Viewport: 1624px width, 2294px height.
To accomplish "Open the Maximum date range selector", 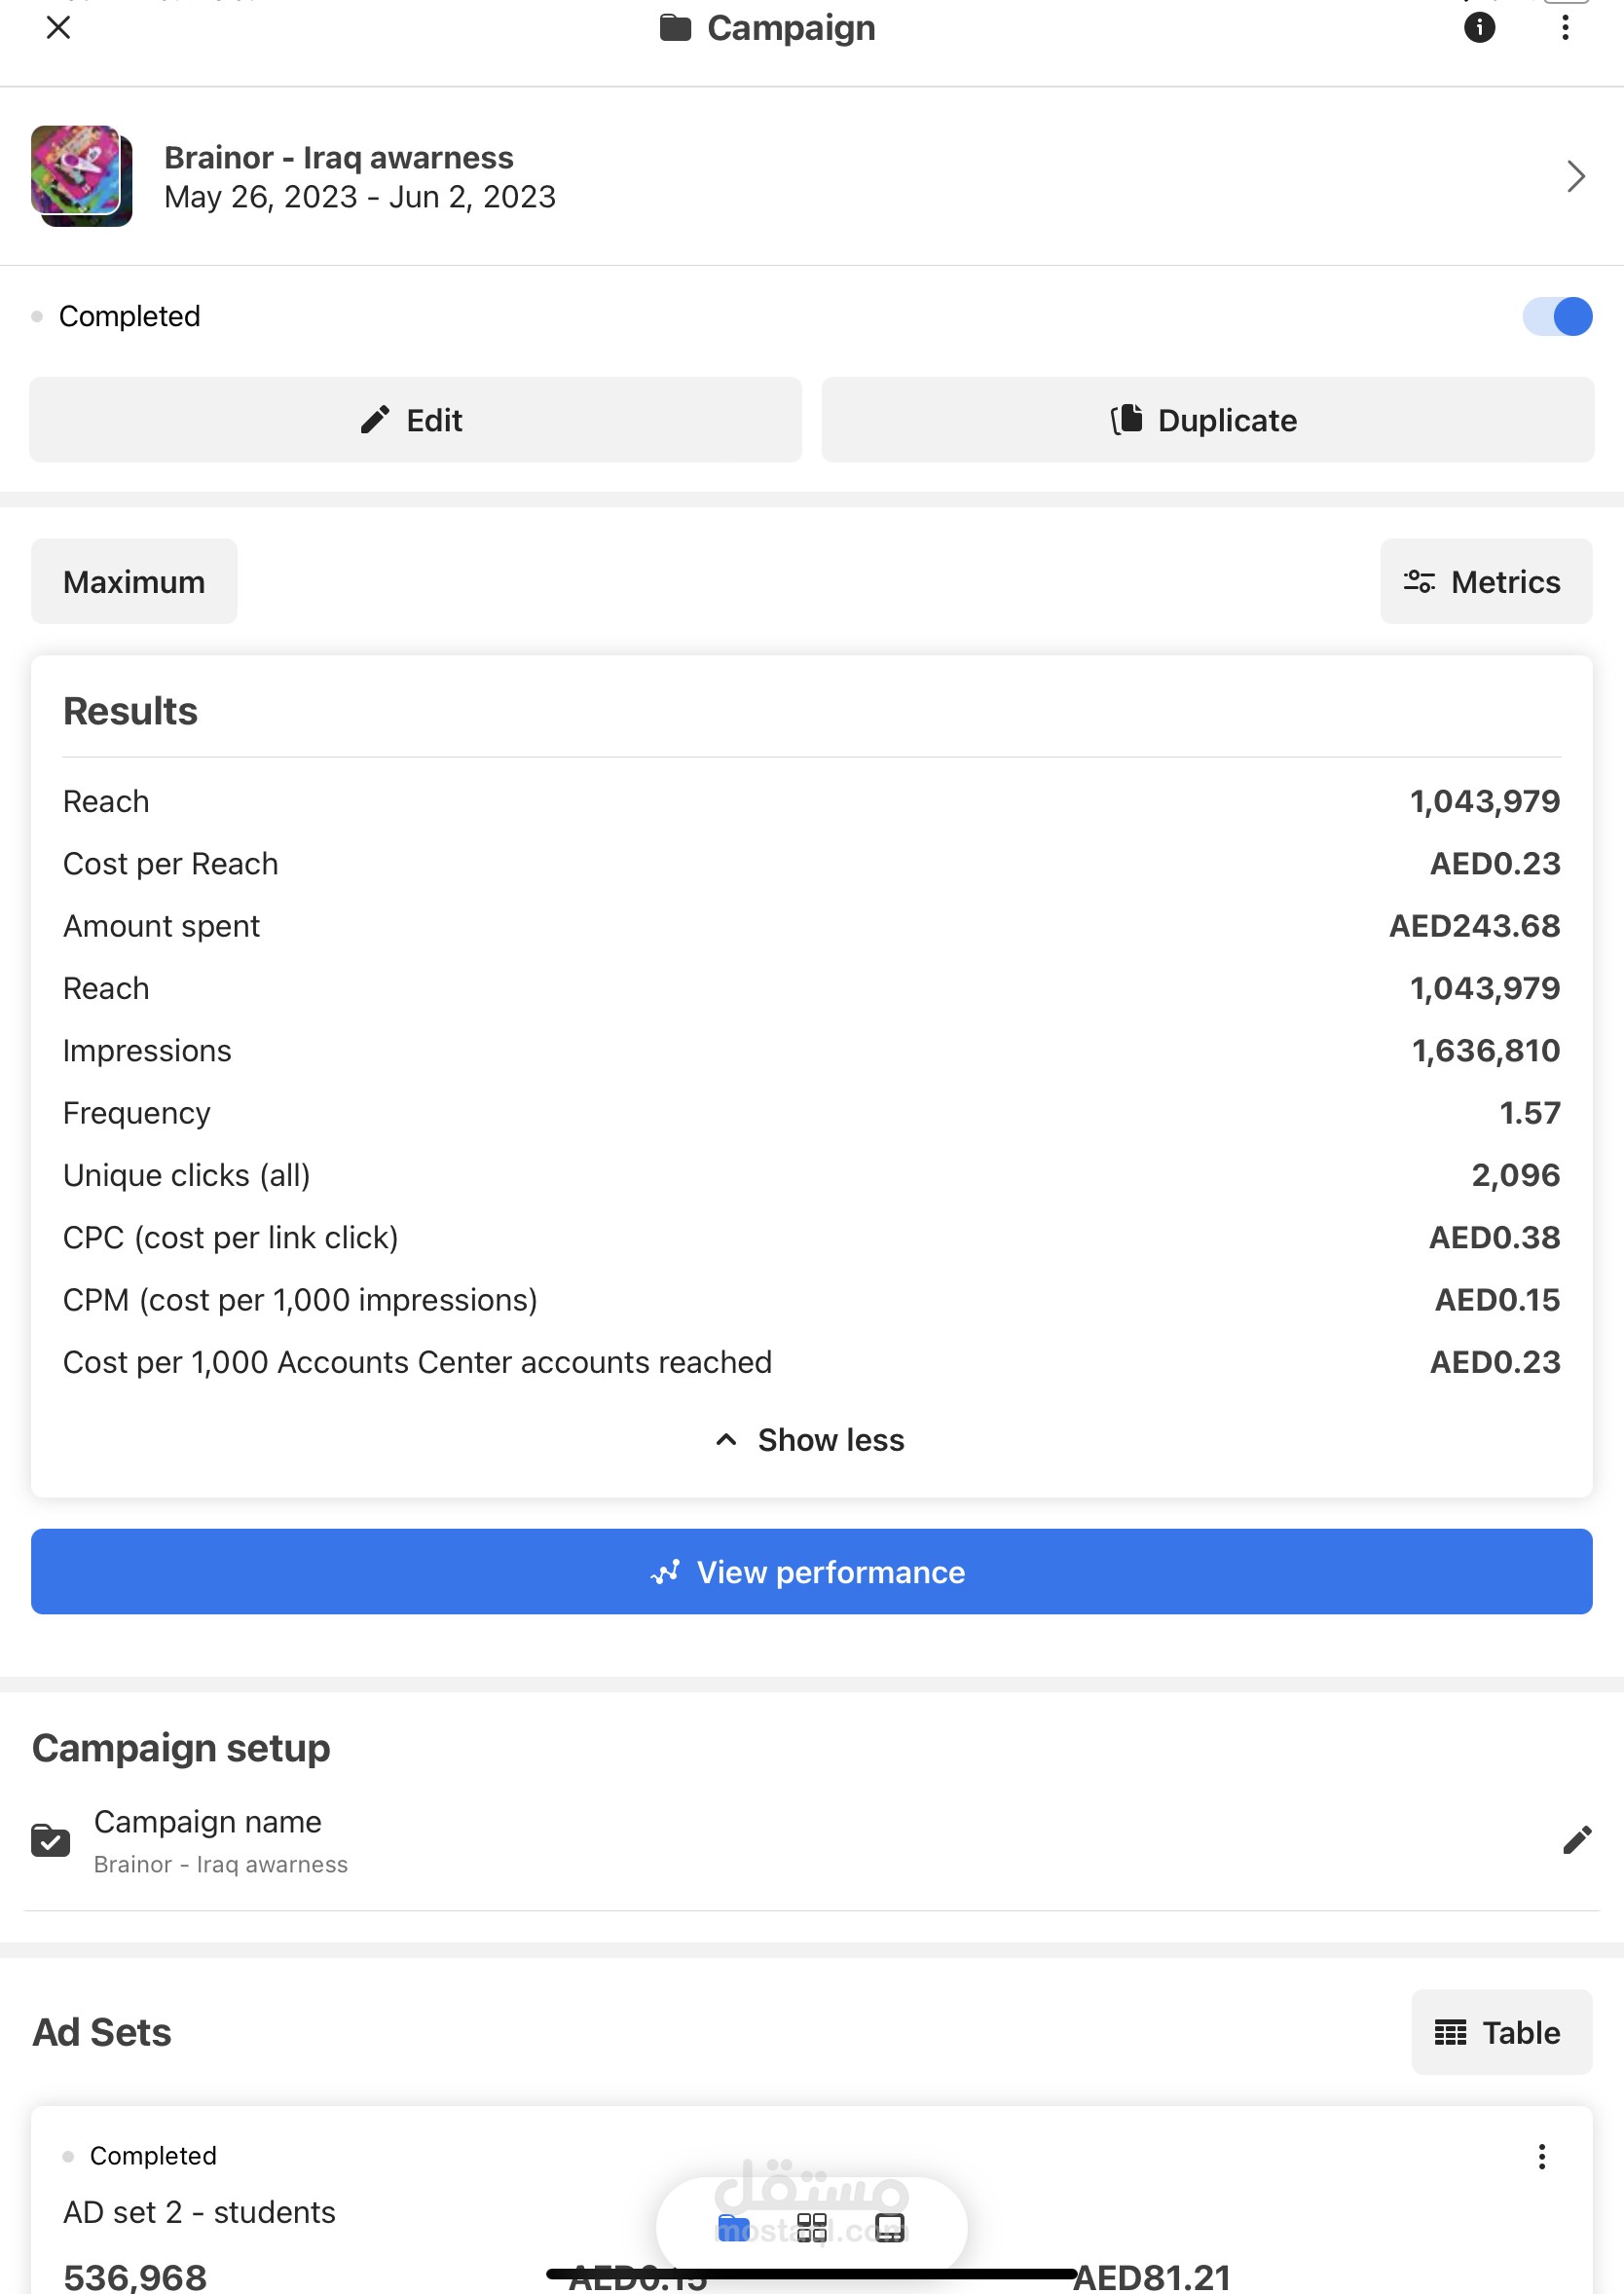I will tap(134, 582).
